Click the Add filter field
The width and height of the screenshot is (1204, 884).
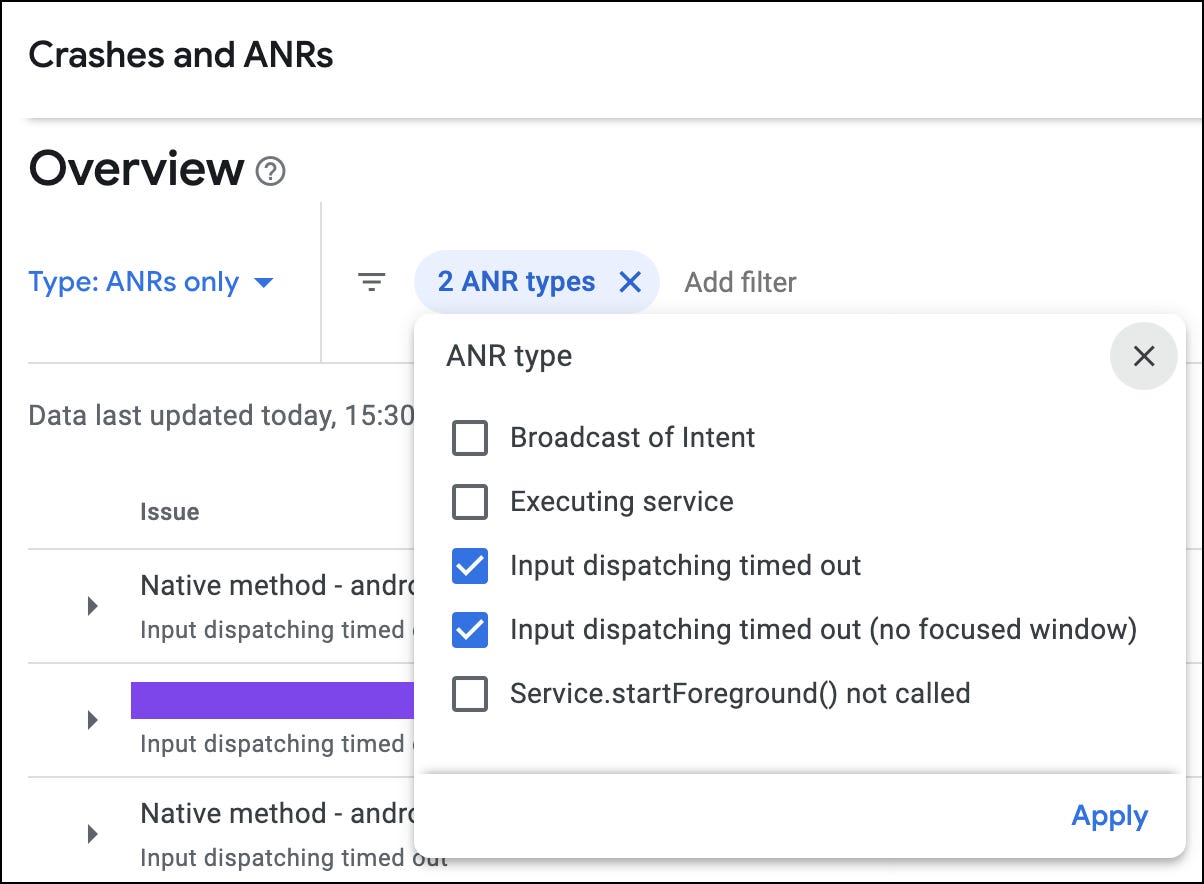pos(740,283)
